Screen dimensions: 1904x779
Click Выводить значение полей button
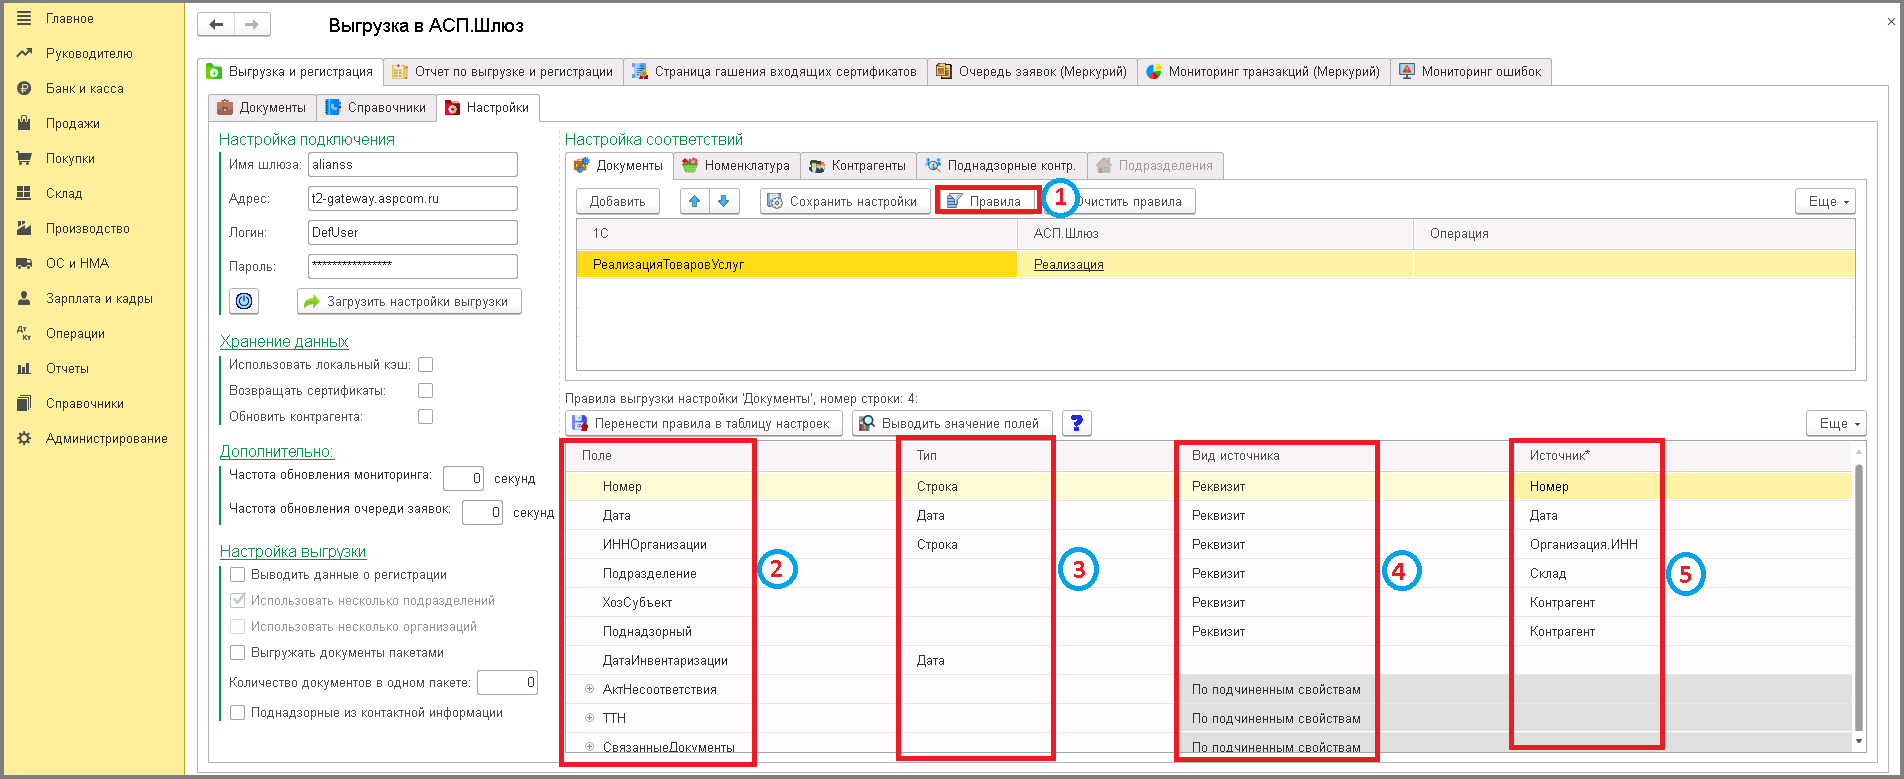(x=952, y=423)
